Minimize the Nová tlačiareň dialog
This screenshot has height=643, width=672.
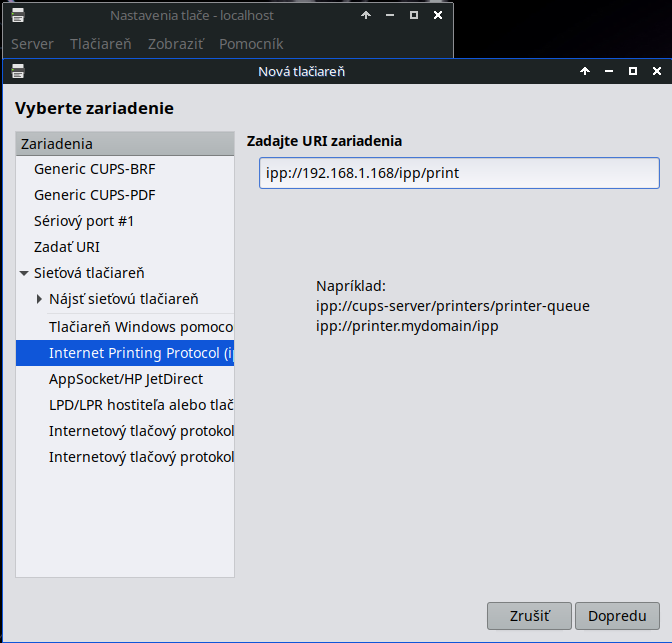point(609,72)
